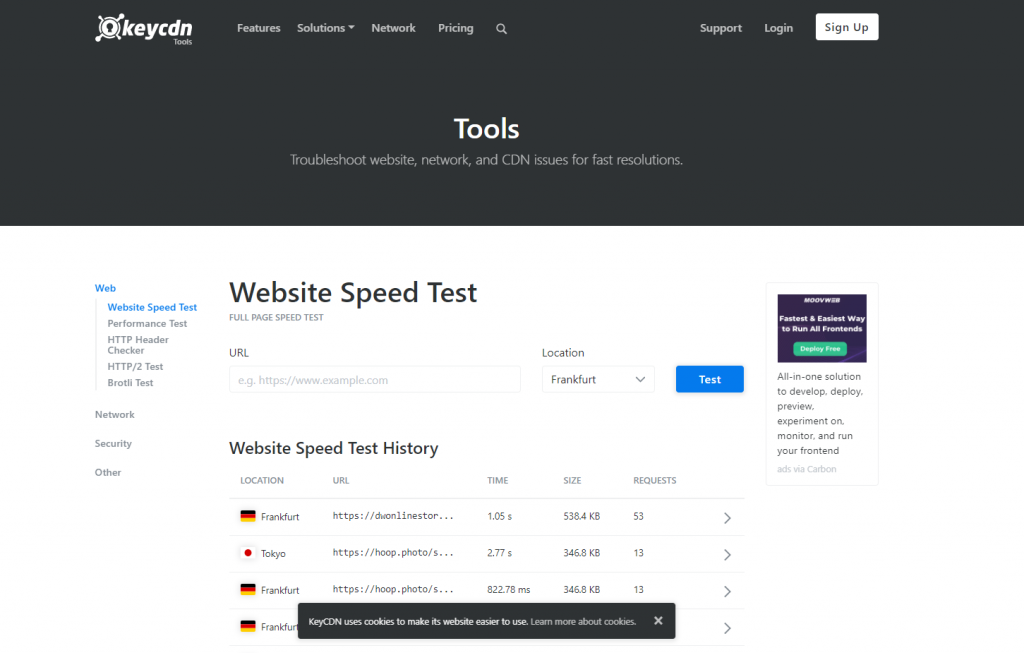Open the Location dropdown showing Frankfurt

click(x=597, y=379)
